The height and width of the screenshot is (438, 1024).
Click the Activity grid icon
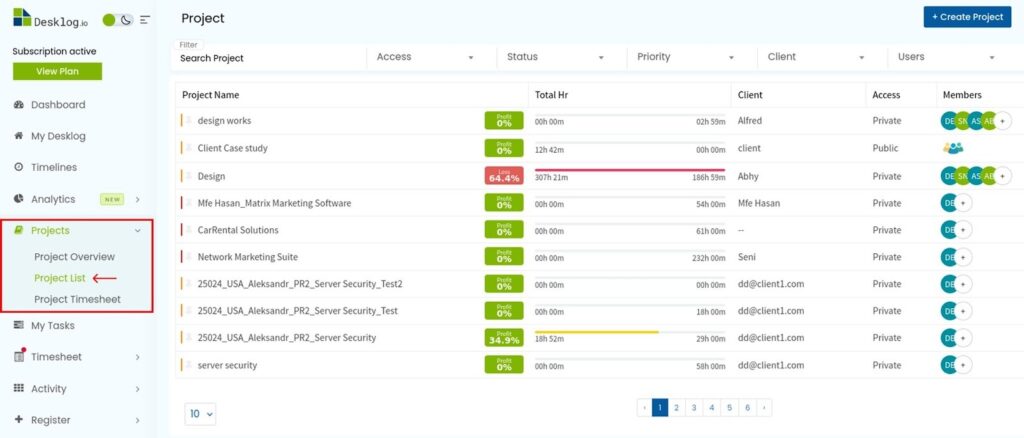click(x=19, y=388)
